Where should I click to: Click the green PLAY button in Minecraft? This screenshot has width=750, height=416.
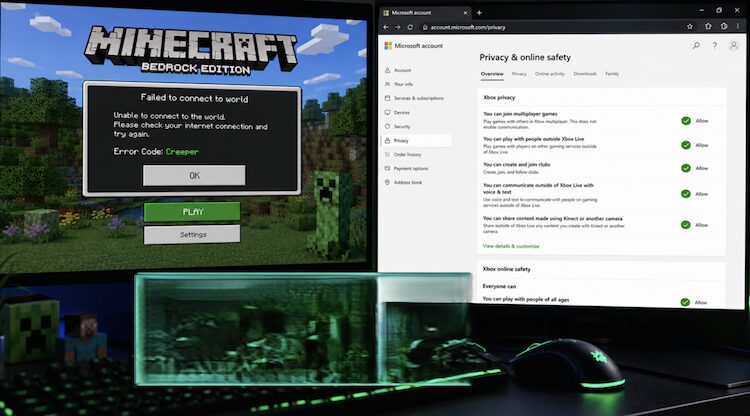(192, 212)
